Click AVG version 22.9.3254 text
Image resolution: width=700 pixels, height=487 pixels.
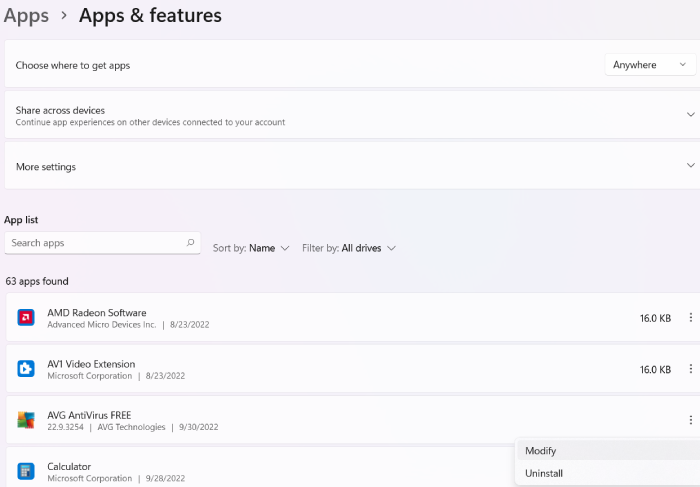click(65, 427)
